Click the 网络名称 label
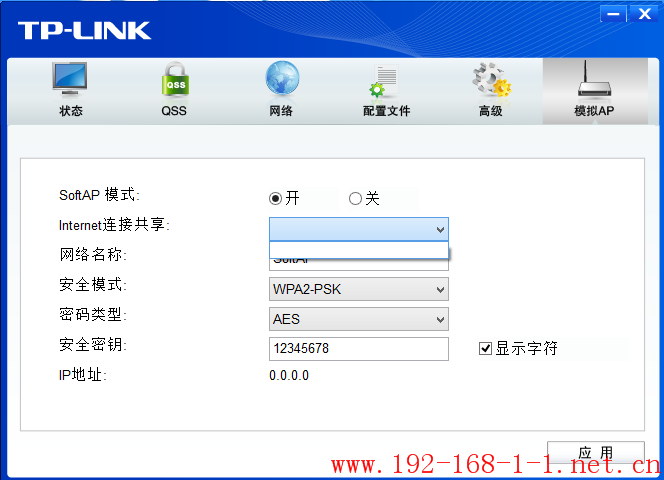 93,255
